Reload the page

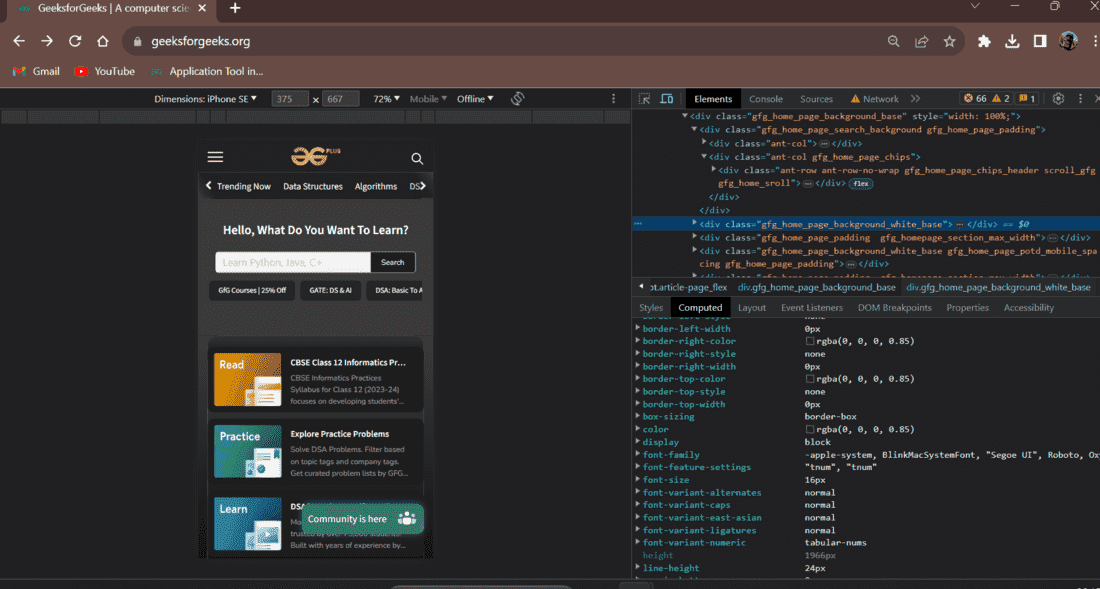[x=75, y=41]
